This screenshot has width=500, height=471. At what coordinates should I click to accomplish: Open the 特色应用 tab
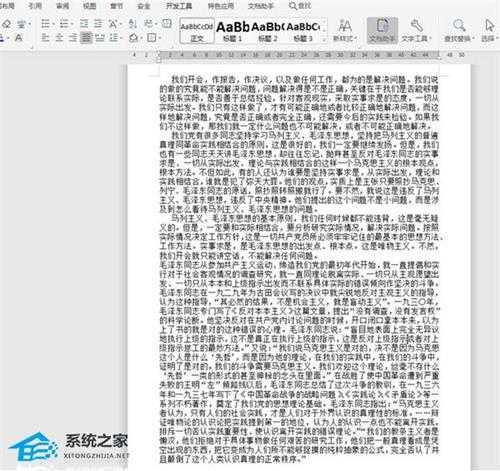[x=221, y=6]
